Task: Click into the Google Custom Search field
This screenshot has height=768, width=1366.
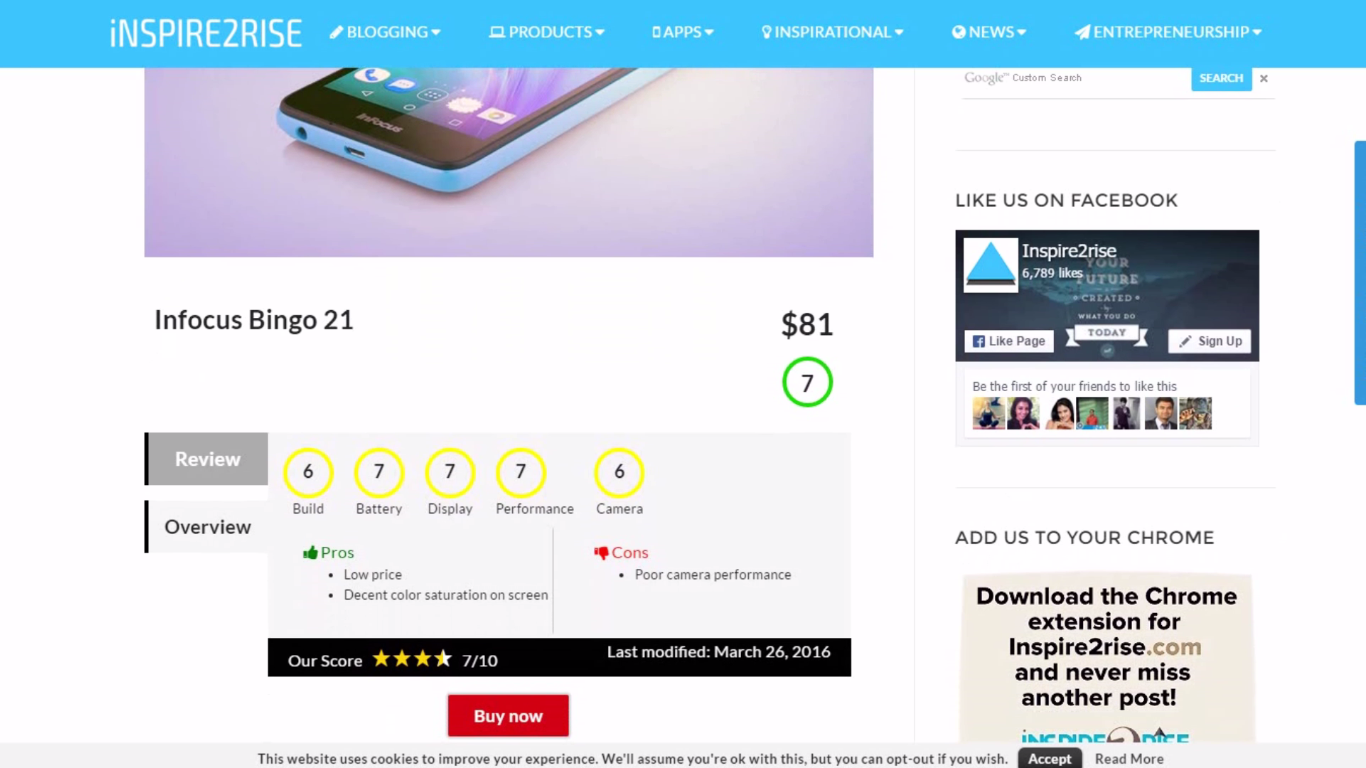Action: point(1075,78)
